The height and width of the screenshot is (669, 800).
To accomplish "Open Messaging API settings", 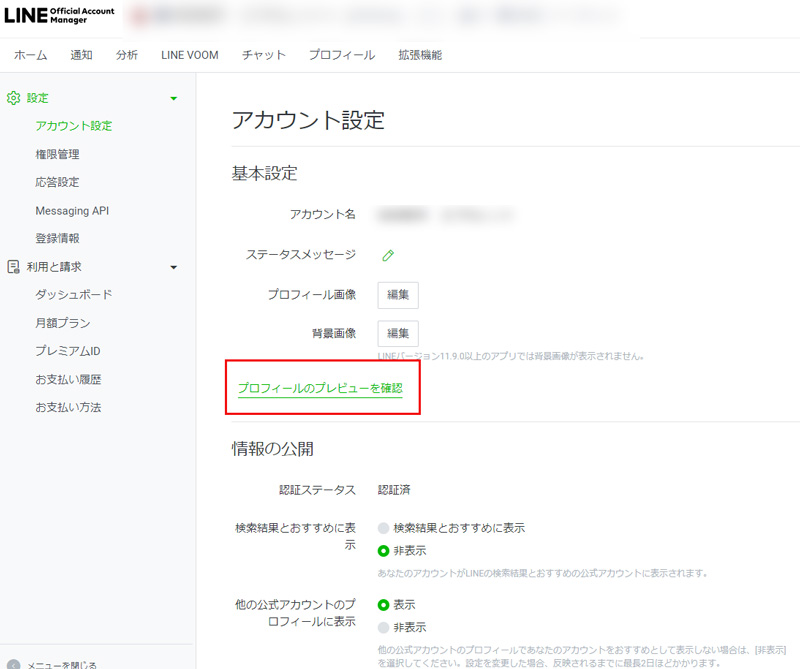I will tap(72, 211).
